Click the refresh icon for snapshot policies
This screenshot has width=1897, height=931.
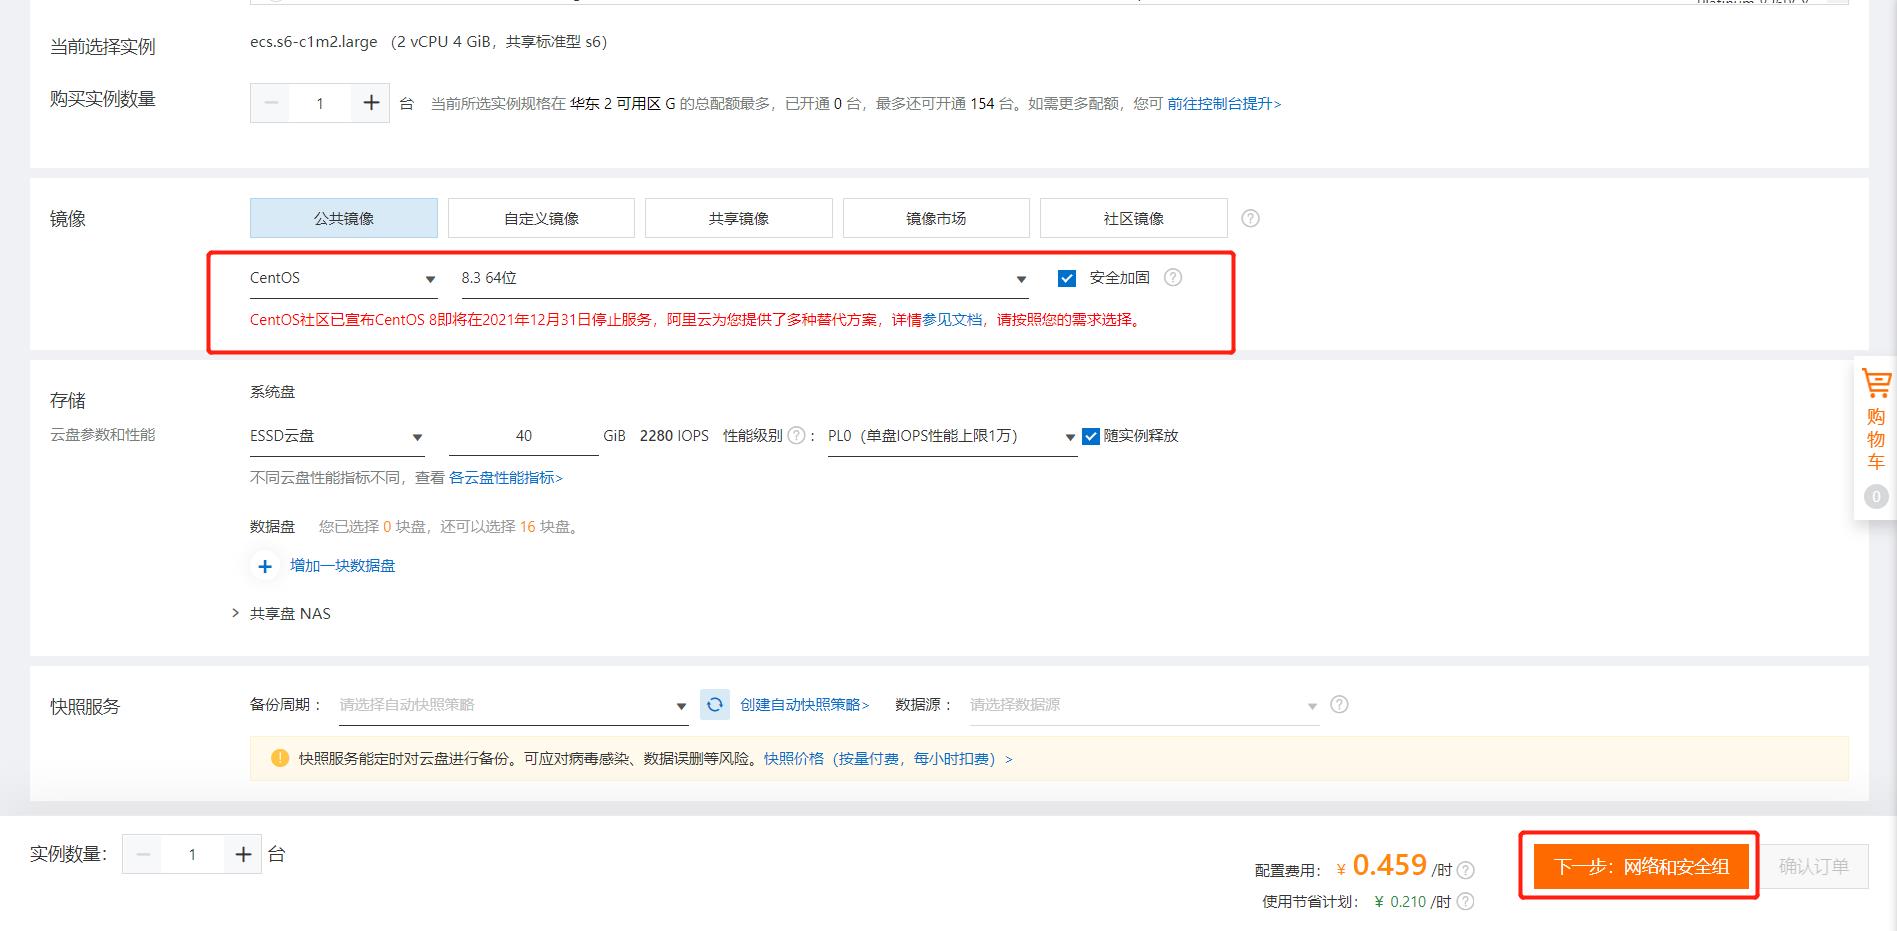coord(714,705)
